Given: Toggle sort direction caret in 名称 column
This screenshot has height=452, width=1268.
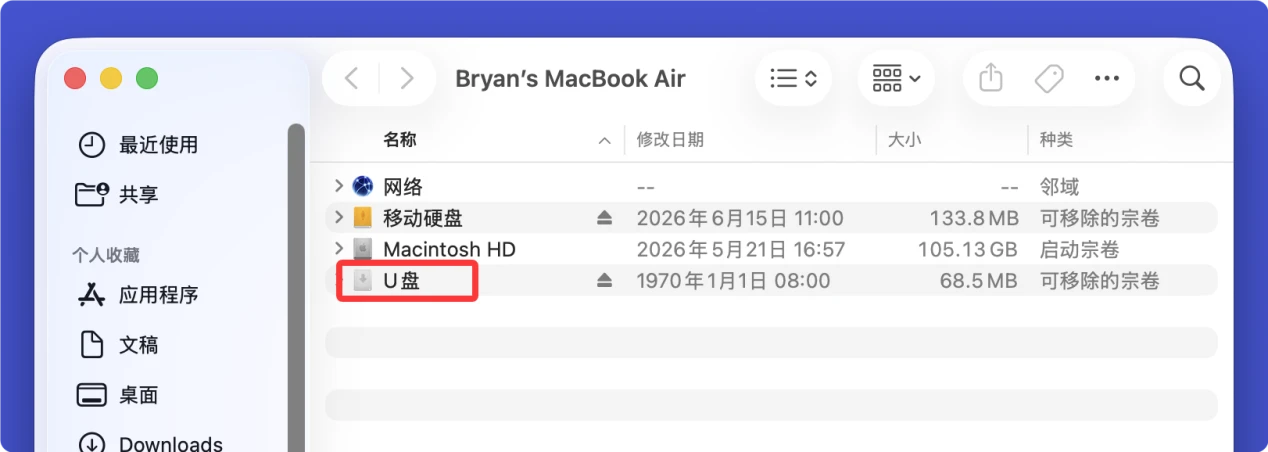Looking at the screenshot, I should (x=604, y=141).
